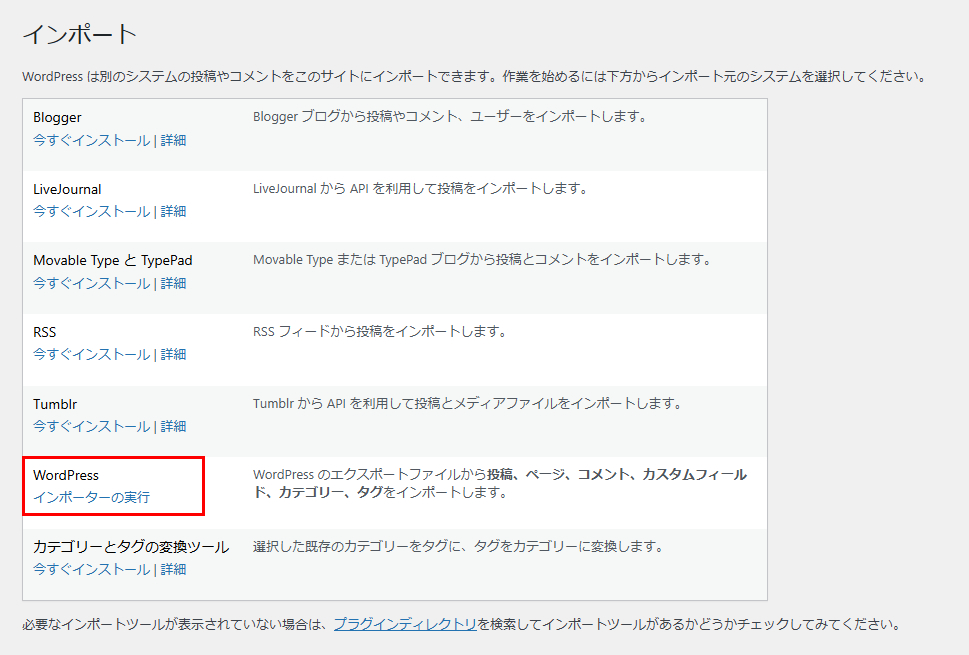Open 詳細 for カテゴリーとタグの変換ツール
This screenshot has width=969, height=655.
[173, 569]
